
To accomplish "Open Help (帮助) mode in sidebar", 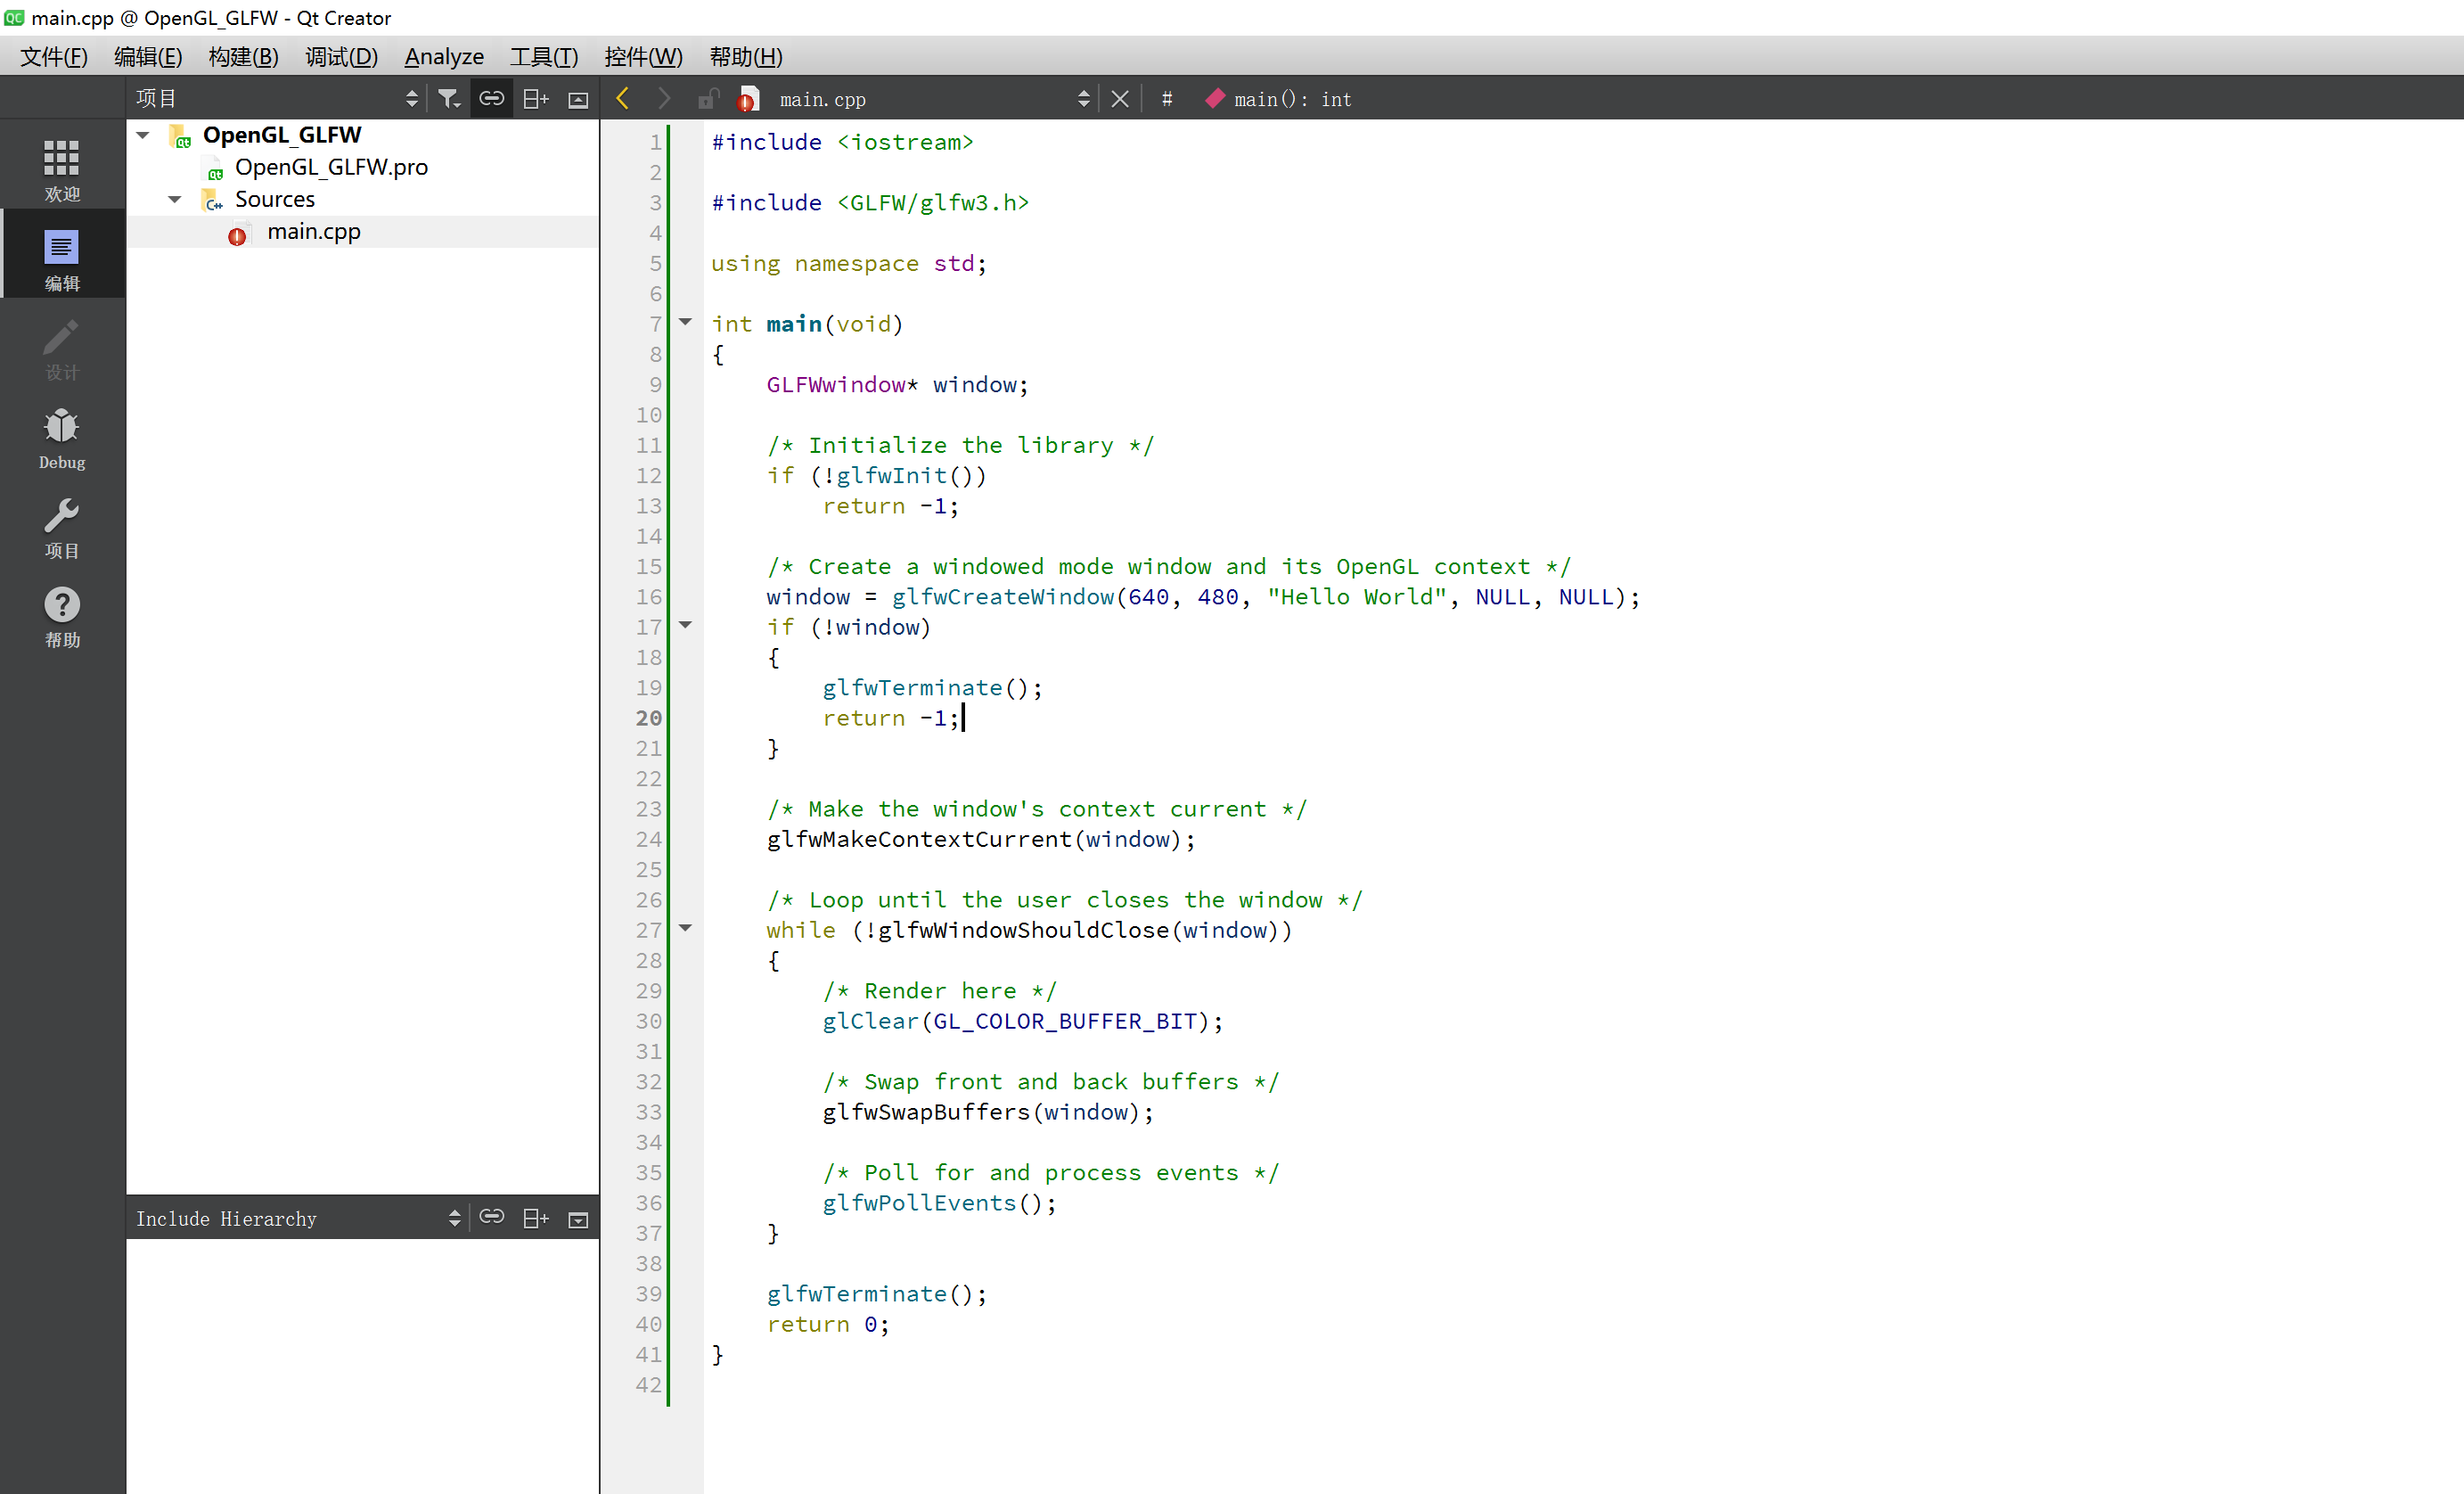I will 62,617.
